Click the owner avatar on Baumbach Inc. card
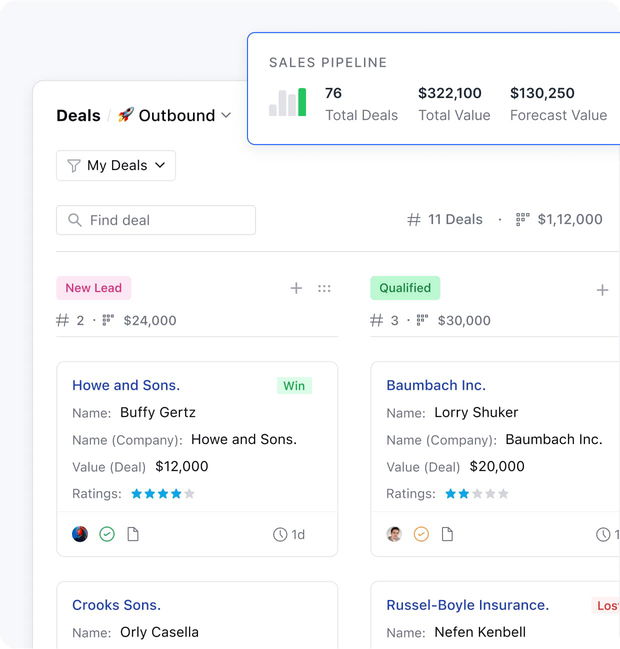Image resolution: width=620 pixels, height=649 pixels. [394, 534]
